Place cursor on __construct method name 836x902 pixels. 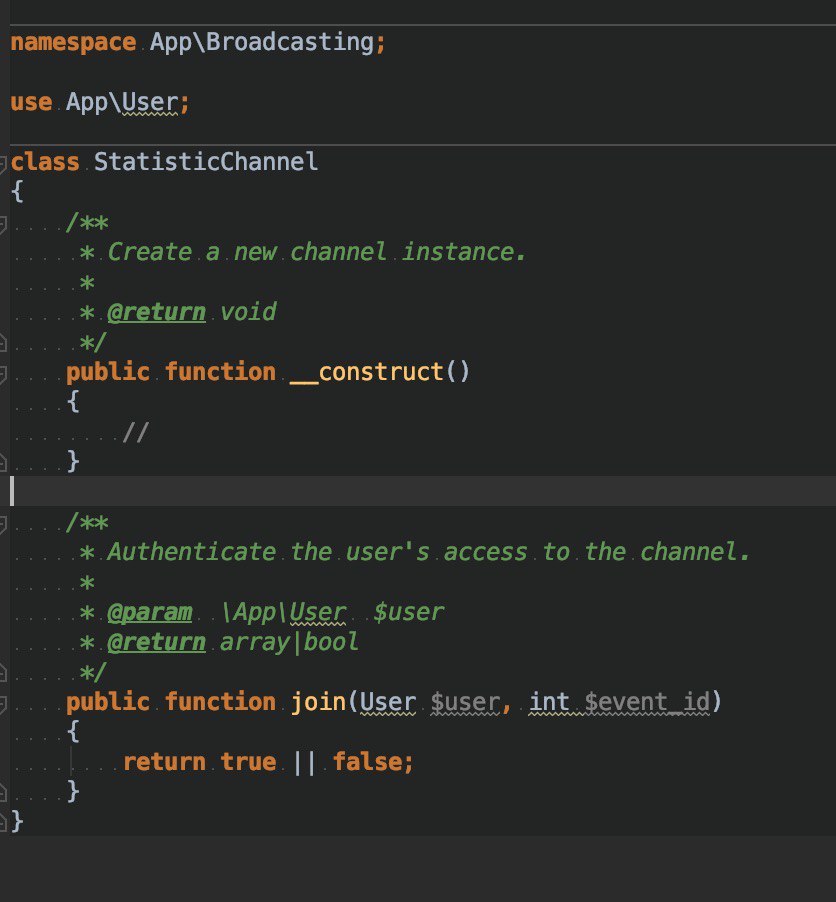tap(367, 372)
